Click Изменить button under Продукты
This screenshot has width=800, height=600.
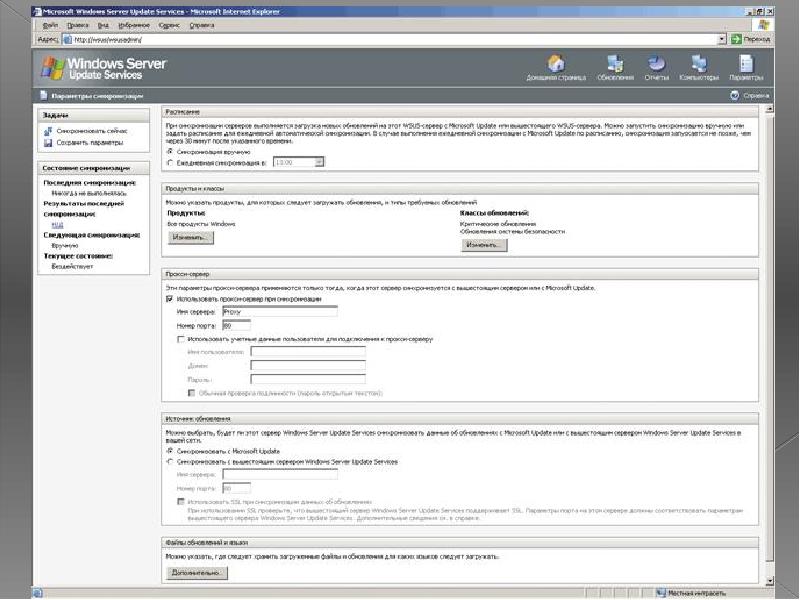tap(191, 237)
